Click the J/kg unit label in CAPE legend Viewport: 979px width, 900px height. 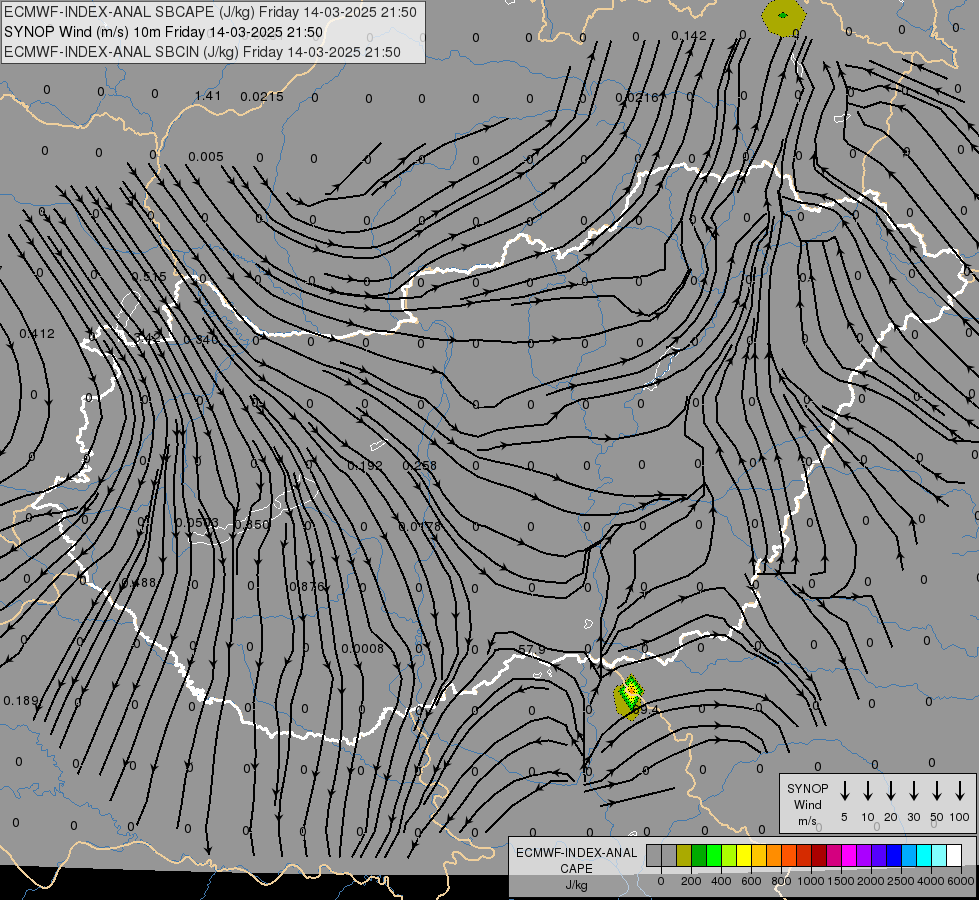tap(576, 885)
